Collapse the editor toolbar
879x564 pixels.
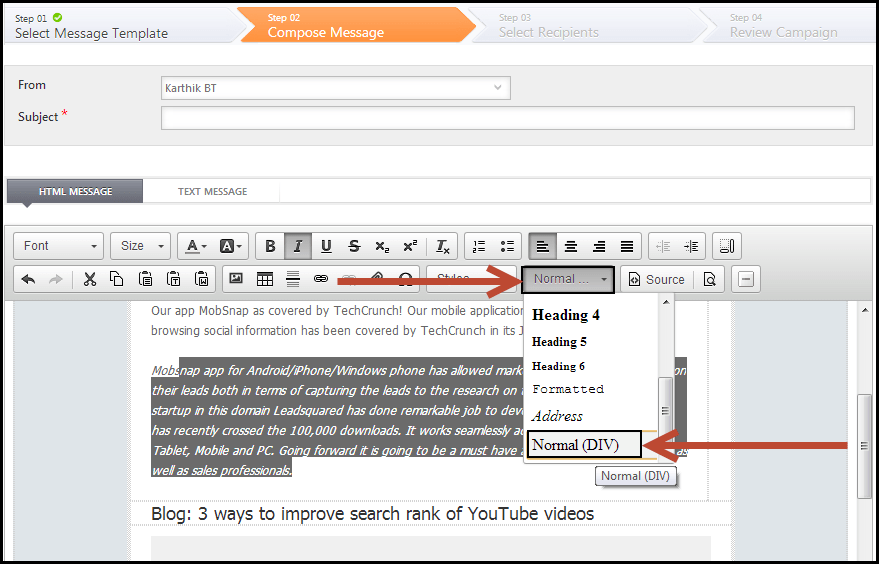(x=746, y=279)
